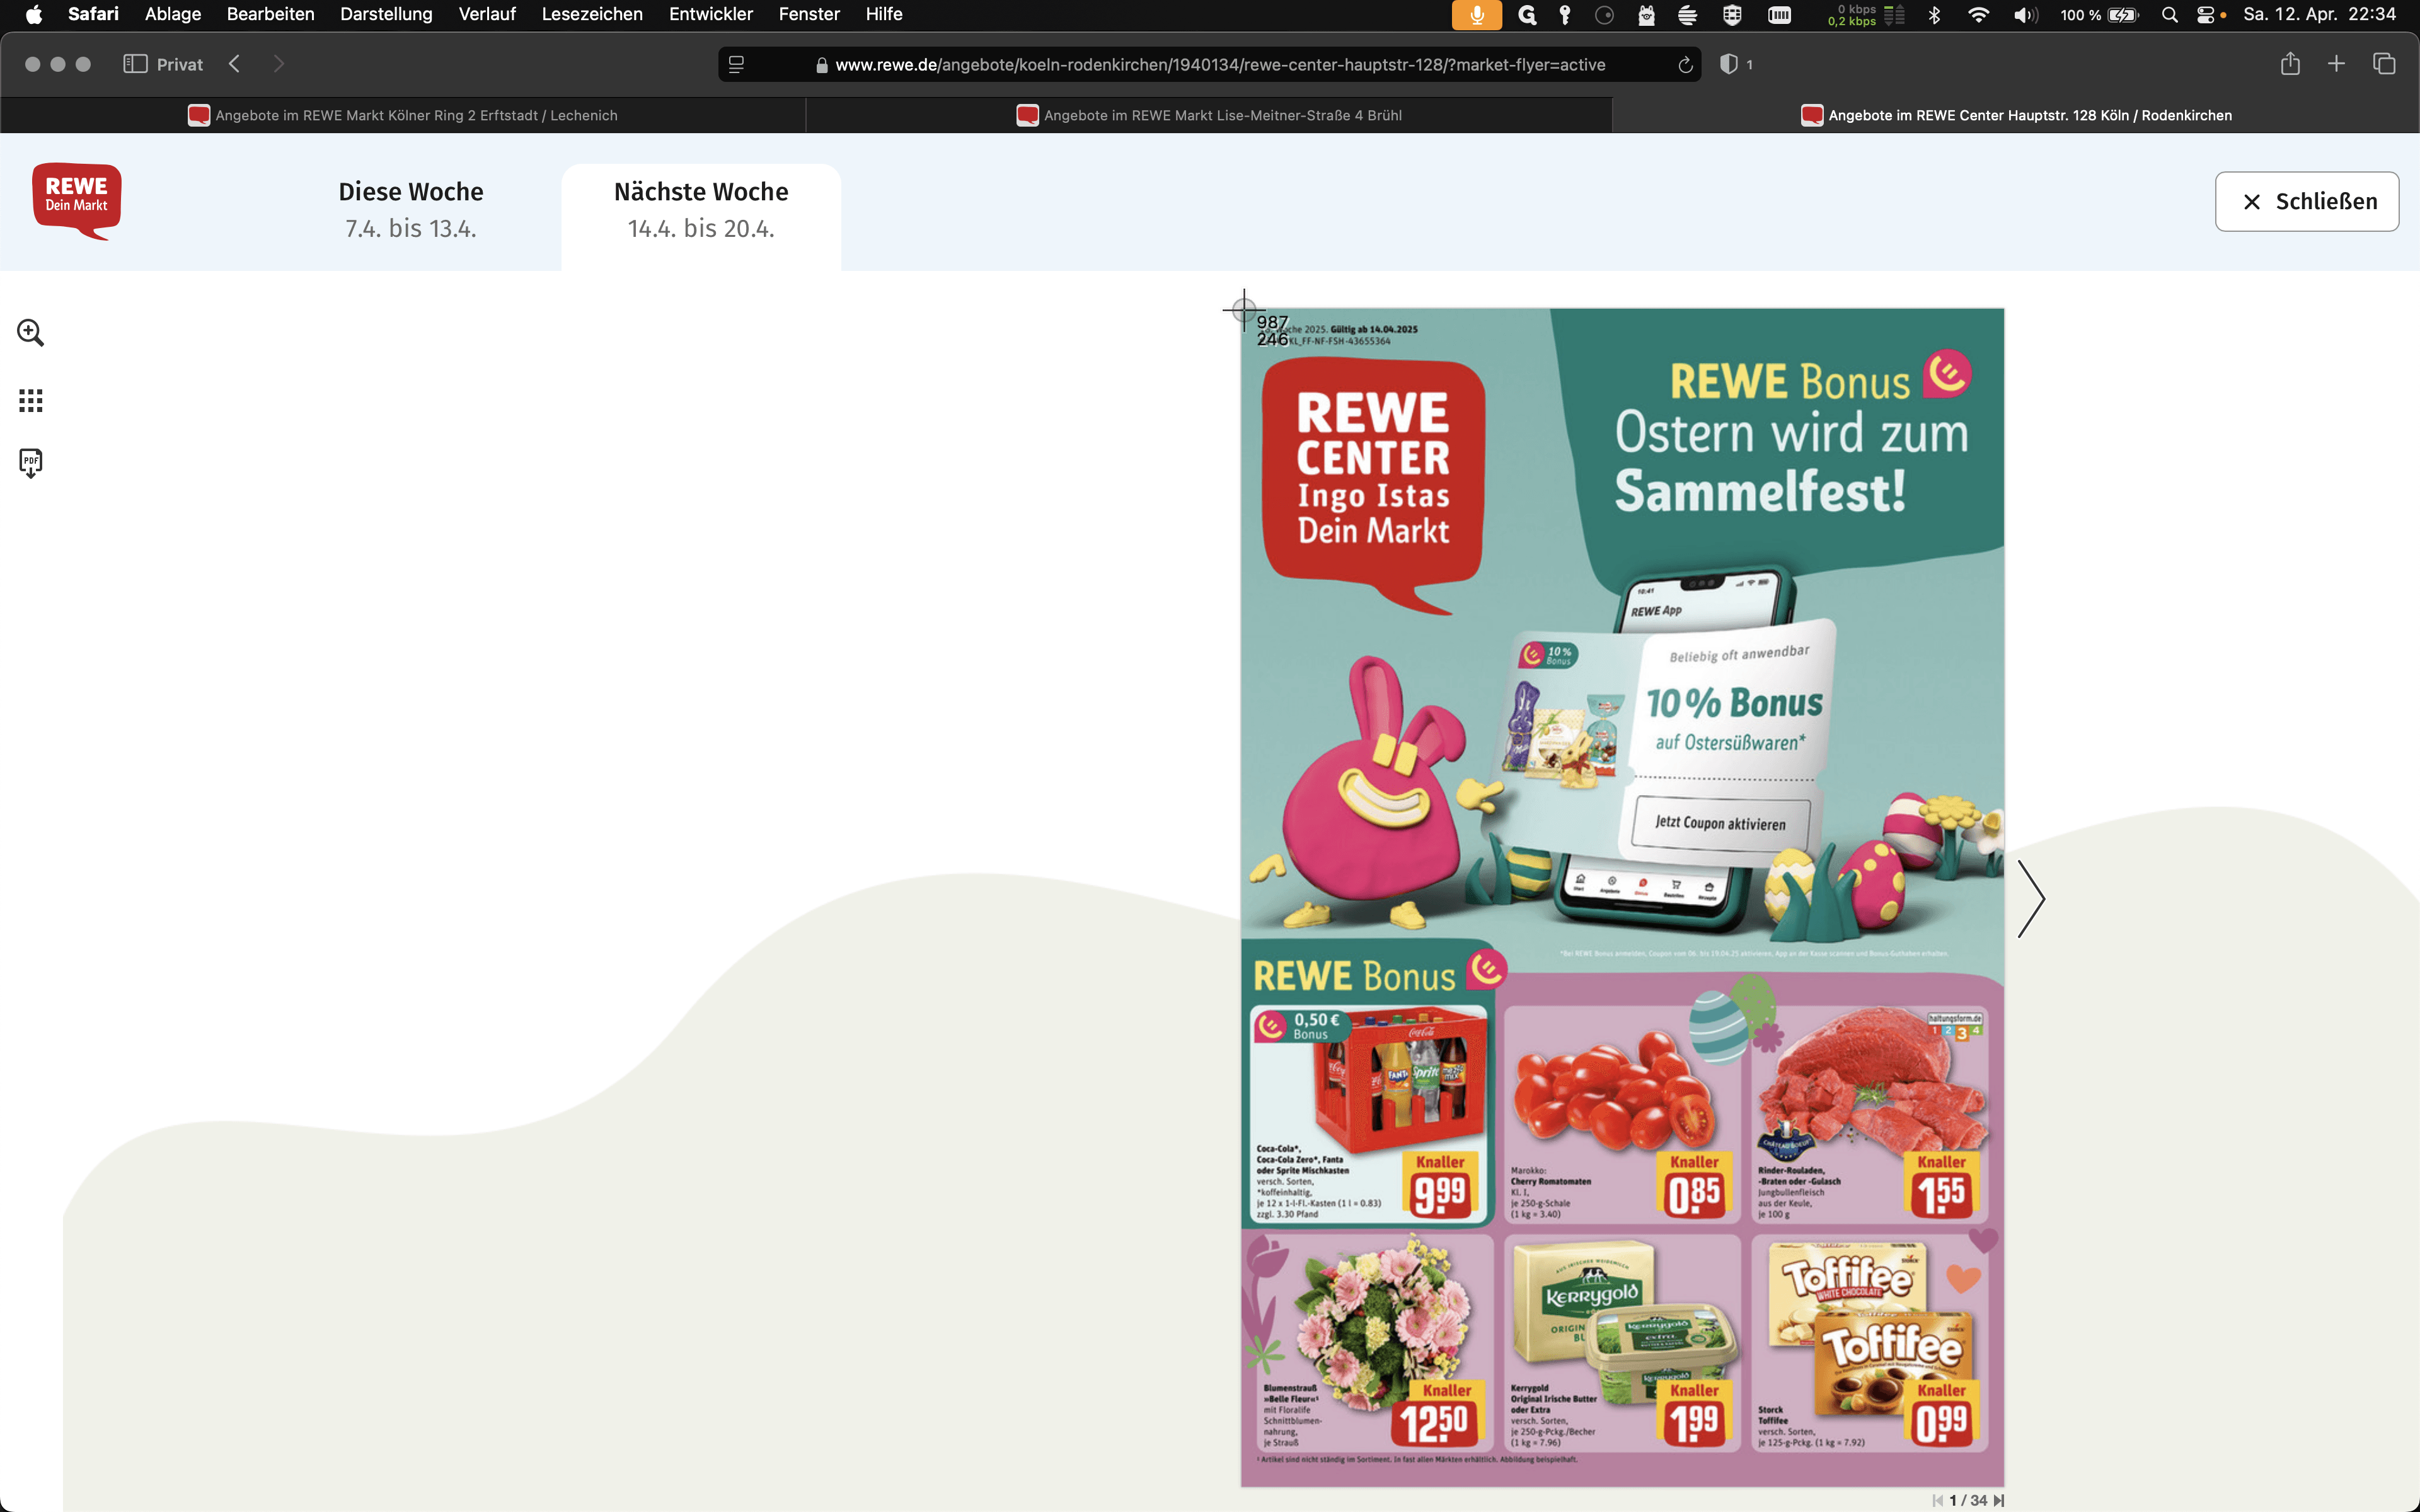The height and width of the screenshot is (1512, 2420).
Task: Switch to REWE Center Hauptstr. 128 tab
Action: pyautogui.click(x=2016, y=115)
